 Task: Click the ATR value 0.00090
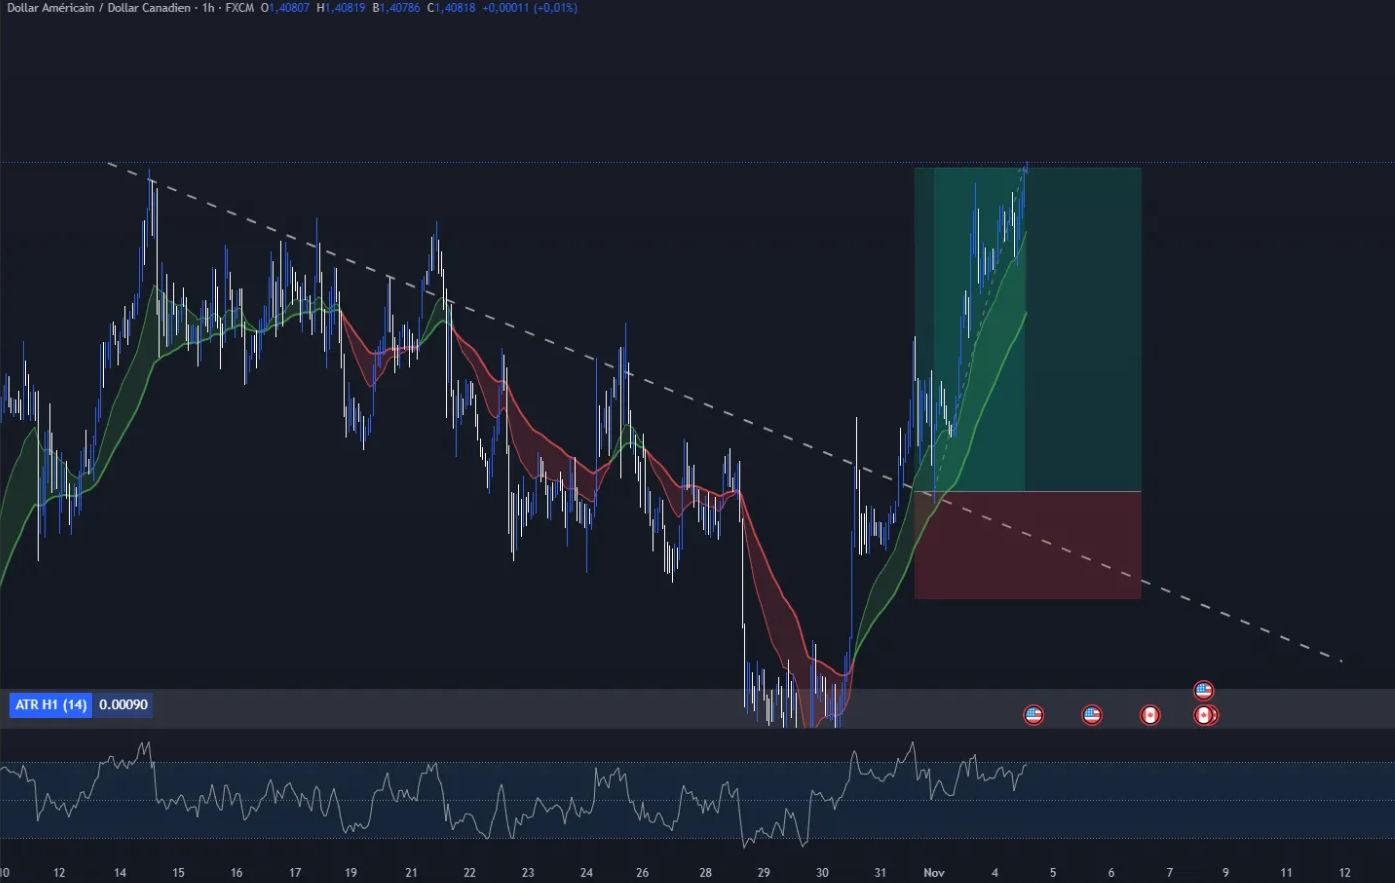click(x=123, y=705)
